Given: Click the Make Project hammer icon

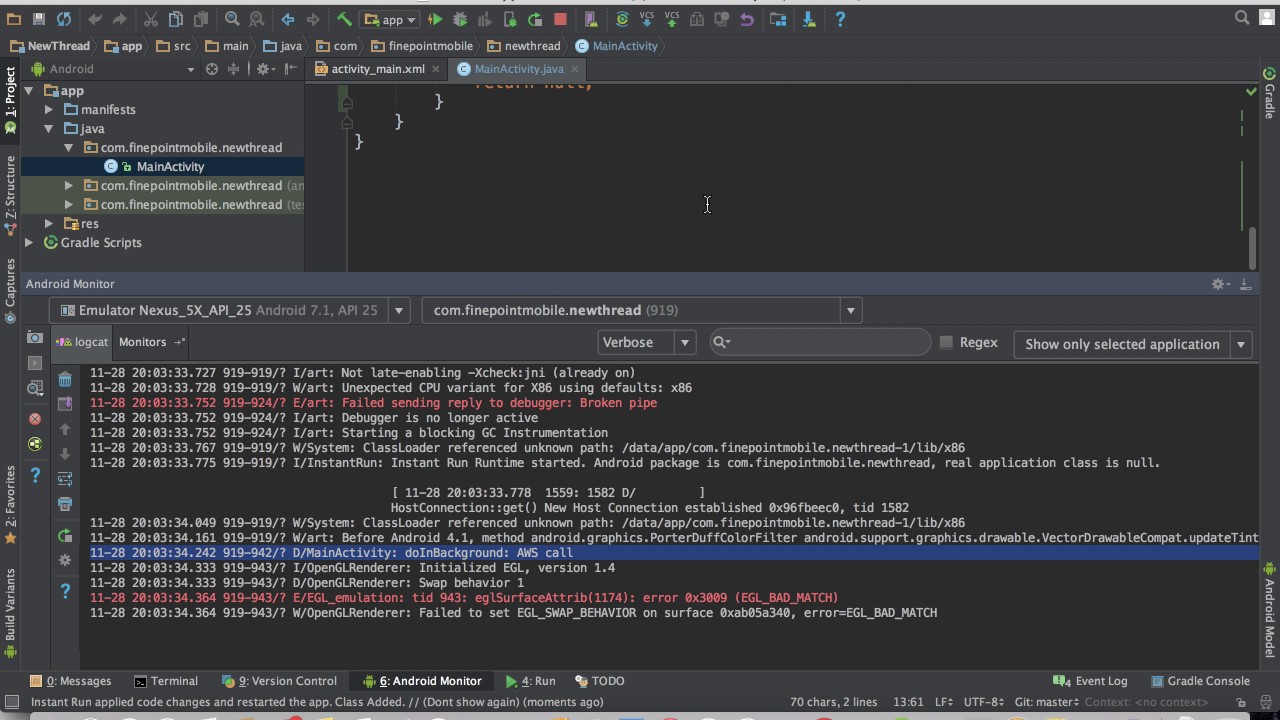Looking at the screenshot, I should pos(344,19).
